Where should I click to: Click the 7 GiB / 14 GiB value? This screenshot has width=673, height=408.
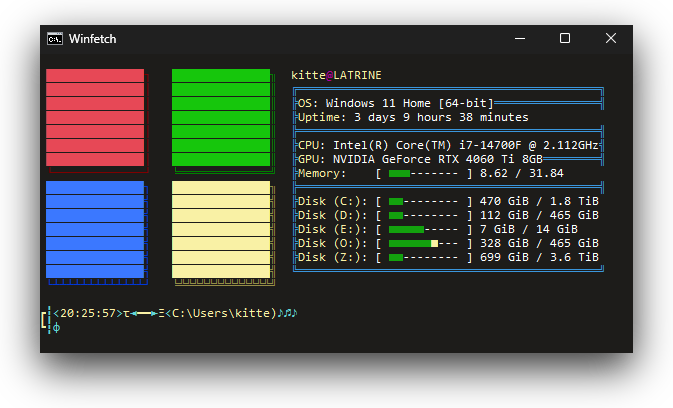[529, 229]
